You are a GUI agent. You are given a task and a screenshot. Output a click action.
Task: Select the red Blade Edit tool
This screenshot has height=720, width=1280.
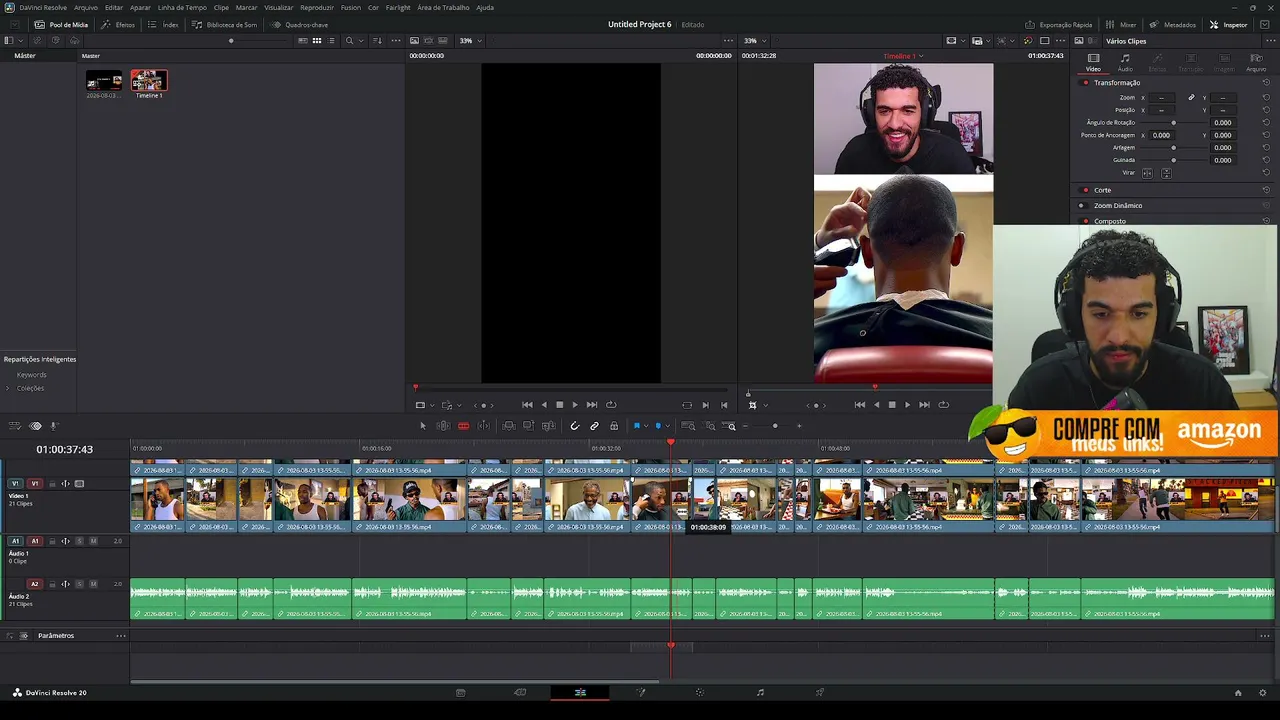tap(463, 426)
